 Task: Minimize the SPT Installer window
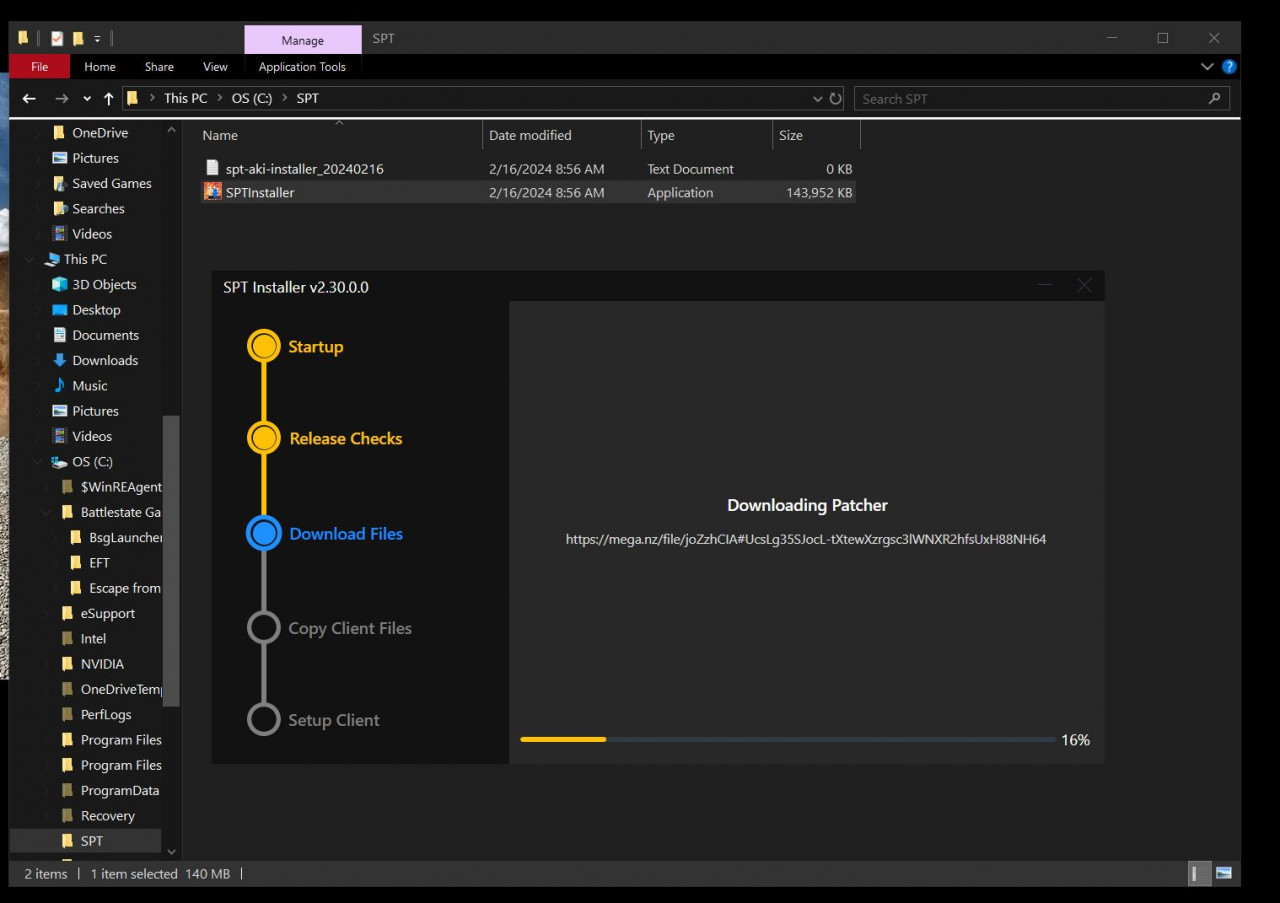click(x=1045, y=285)
